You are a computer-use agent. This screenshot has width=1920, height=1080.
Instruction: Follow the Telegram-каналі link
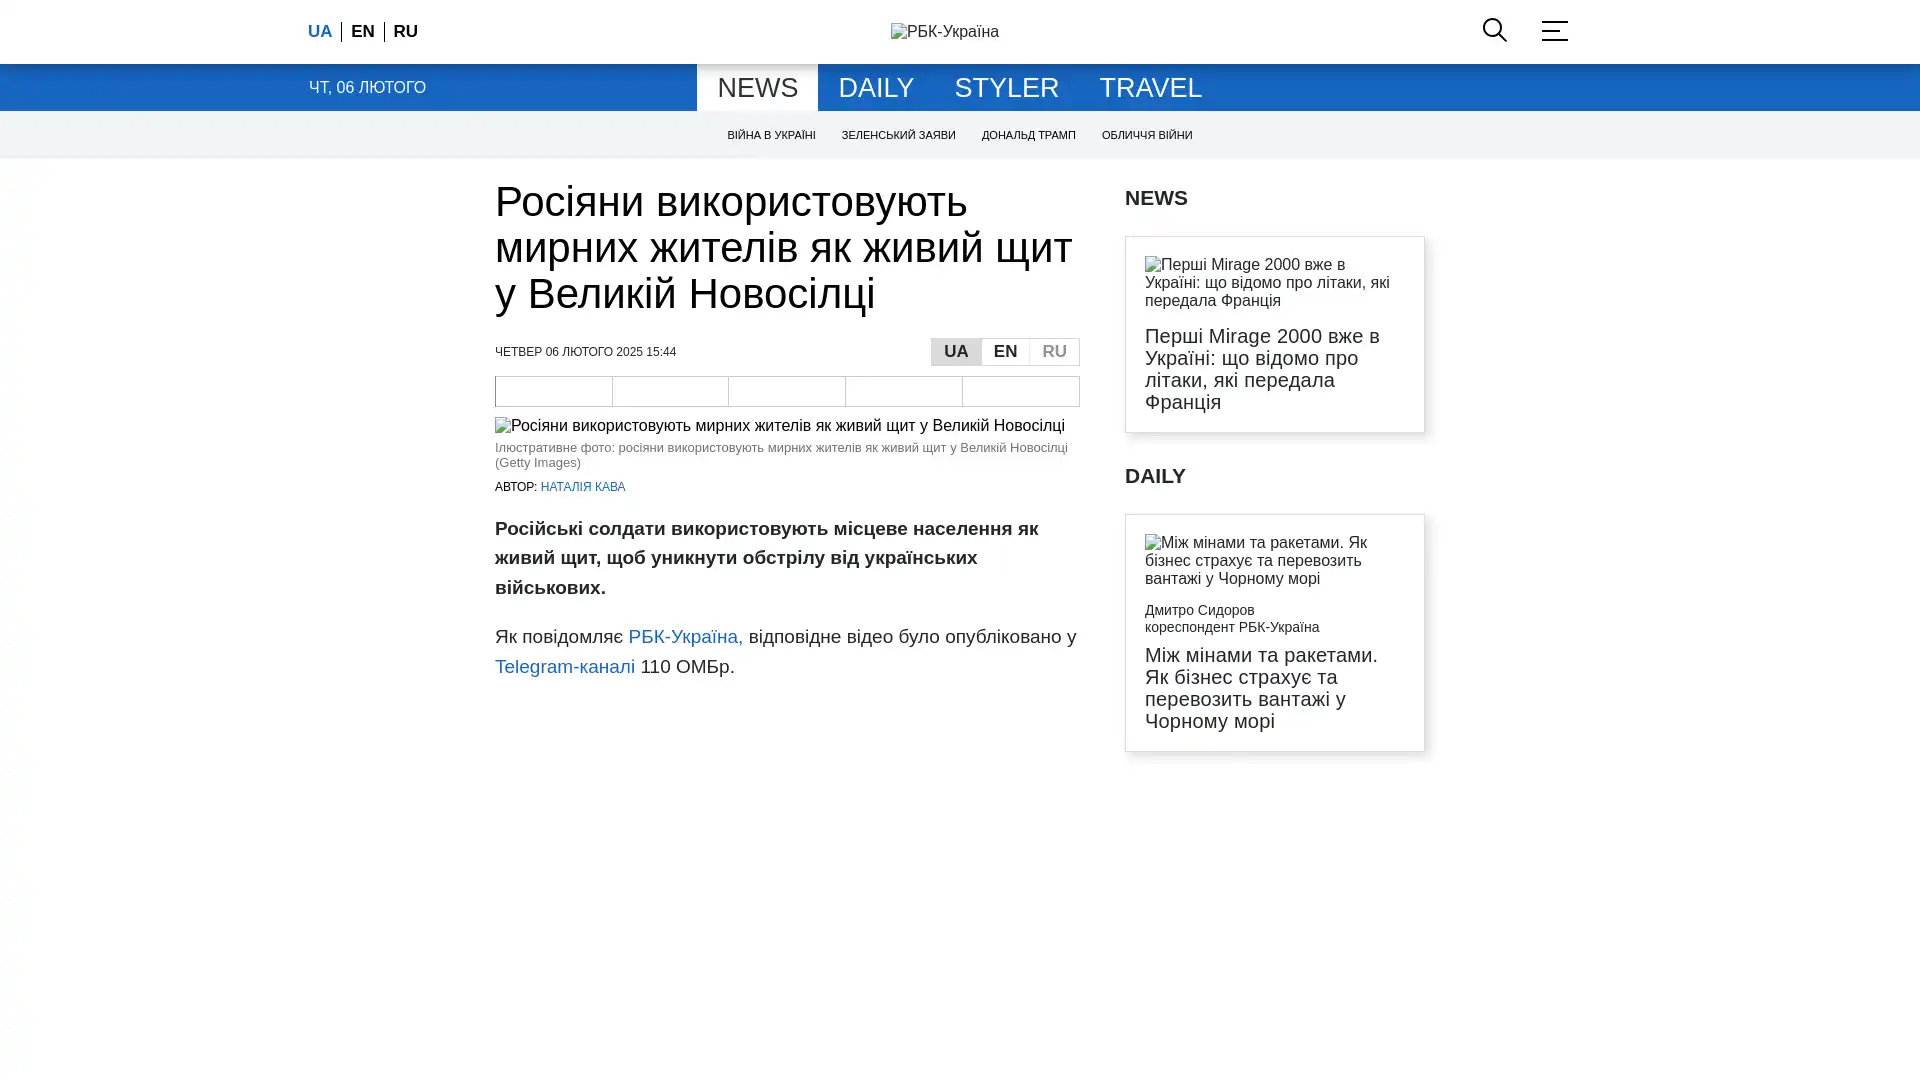pos(564,667)
